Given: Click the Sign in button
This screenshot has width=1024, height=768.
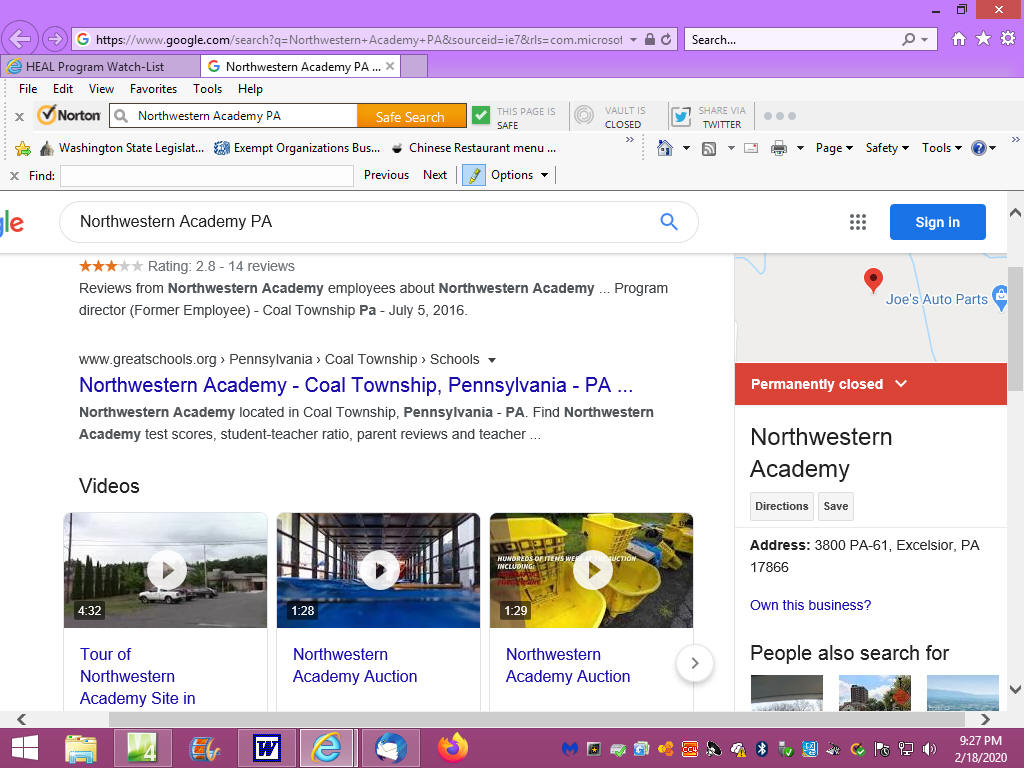Looking at the screenshot, I should point(937,222).
